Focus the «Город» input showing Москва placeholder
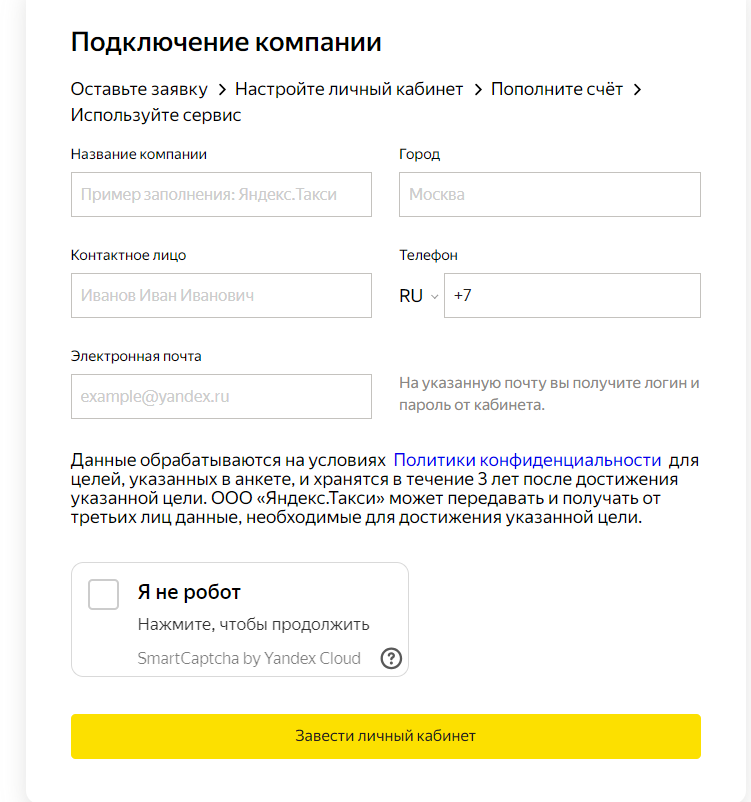The height and width of the screenshot is (802, 751). (549, 194)
